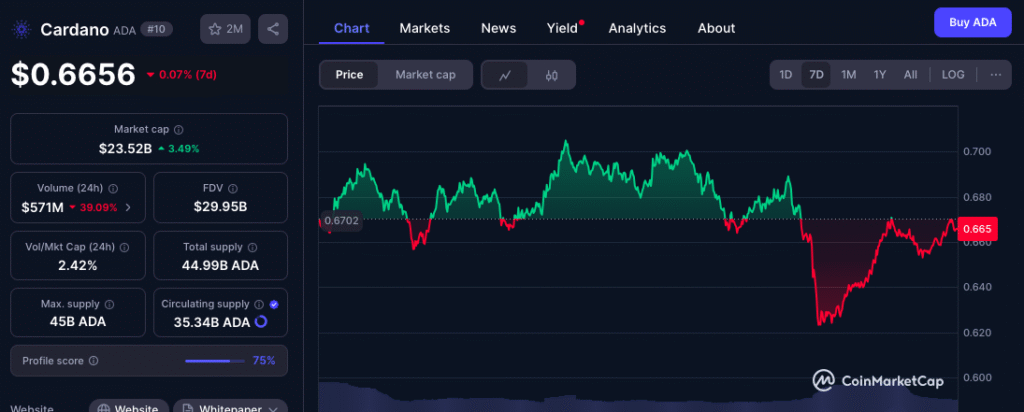
Task: Show Volume (24h) info icon
Action: (x=113, y=189)
